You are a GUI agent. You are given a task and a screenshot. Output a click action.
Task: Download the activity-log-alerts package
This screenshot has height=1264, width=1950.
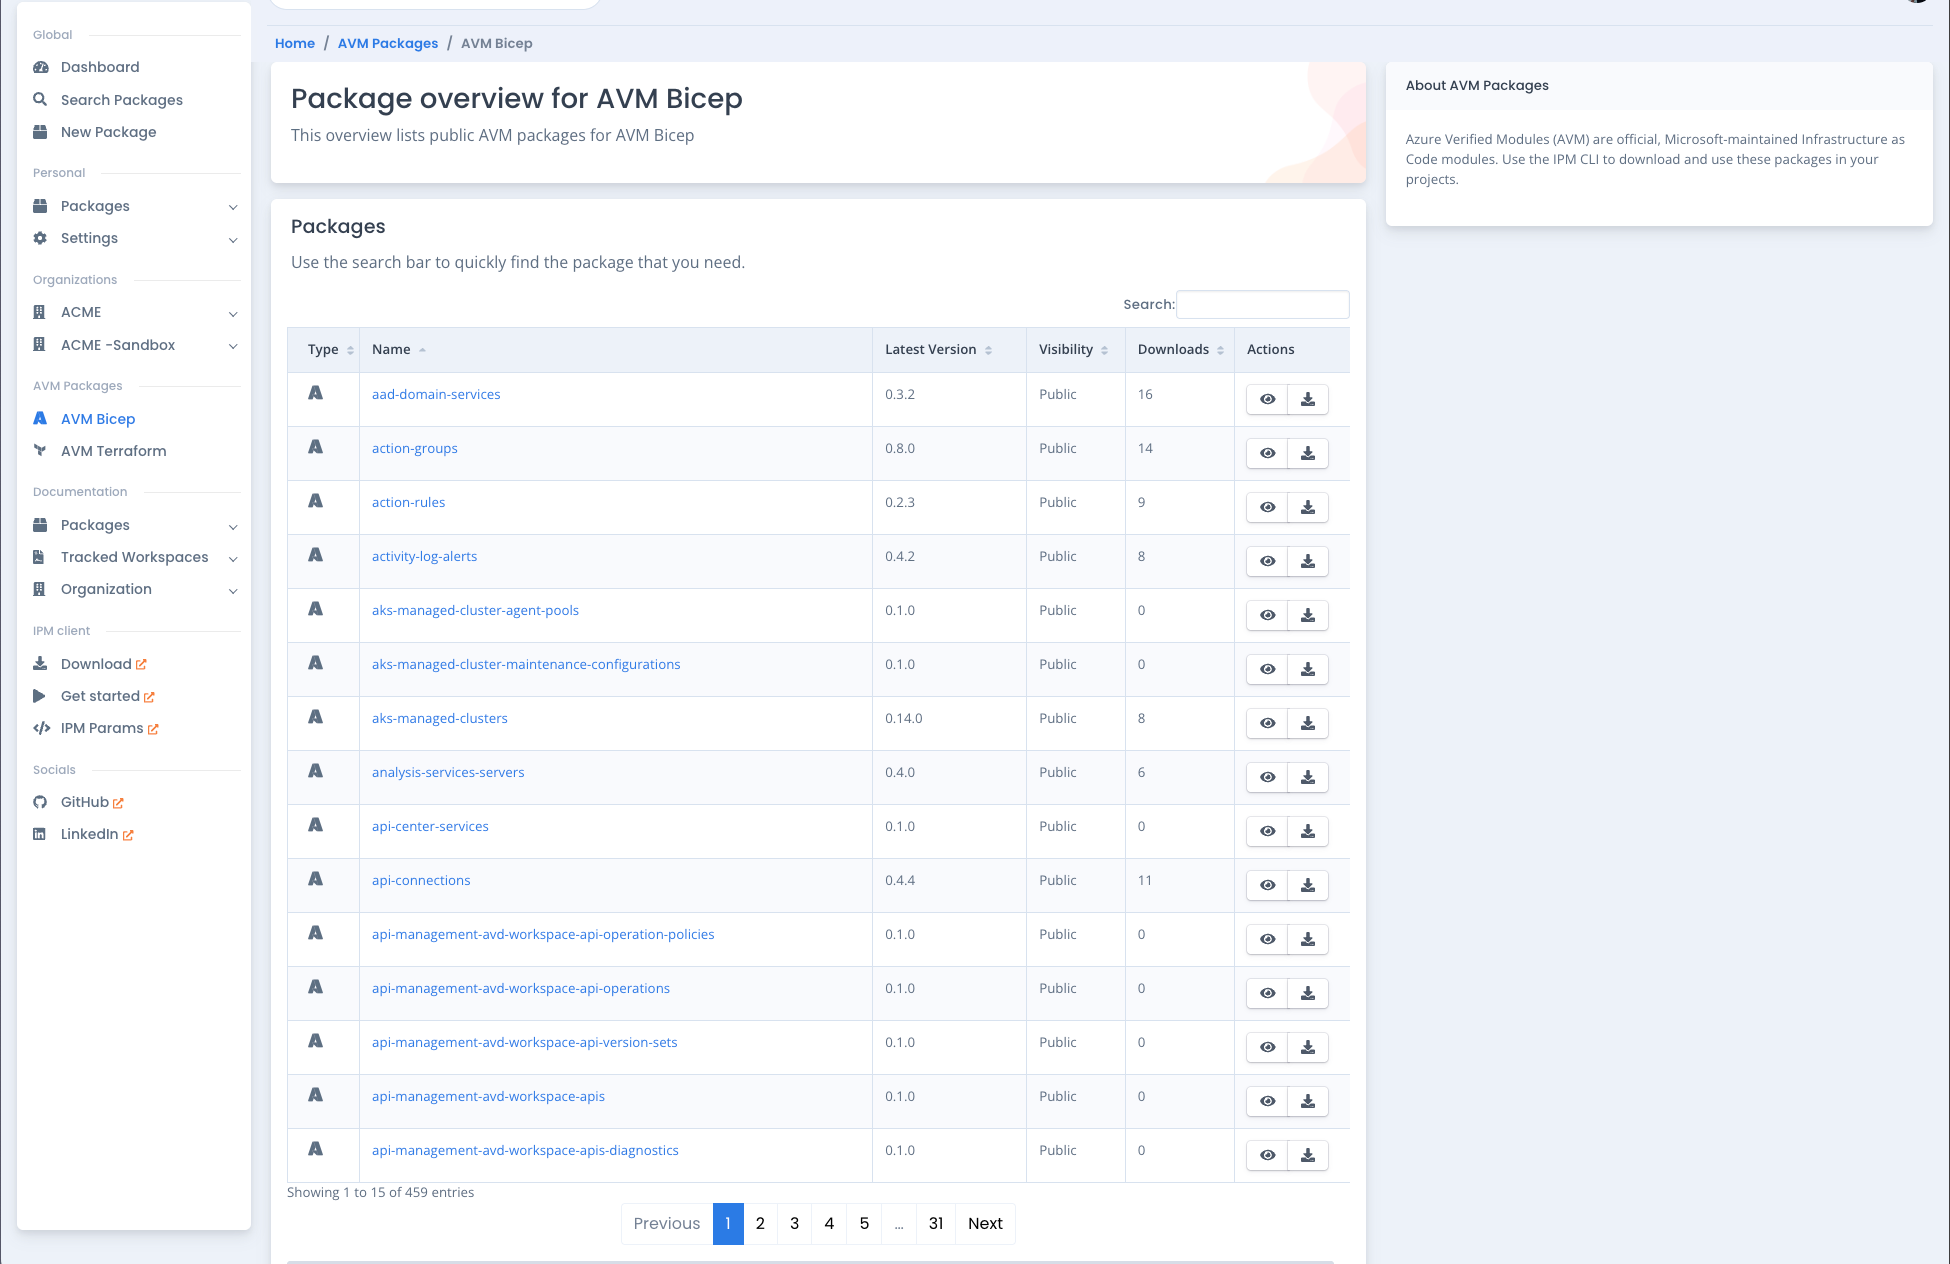point(1307,561)
